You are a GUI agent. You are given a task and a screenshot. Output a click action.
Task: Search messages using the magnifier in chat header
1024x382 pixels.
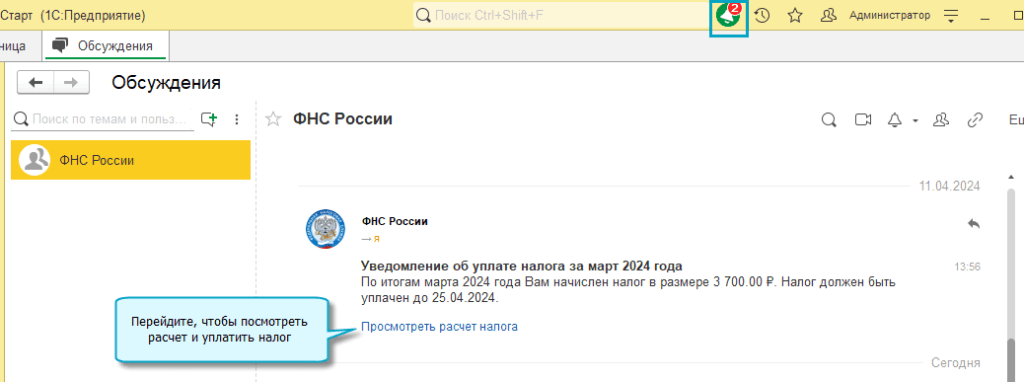[829, 119]
